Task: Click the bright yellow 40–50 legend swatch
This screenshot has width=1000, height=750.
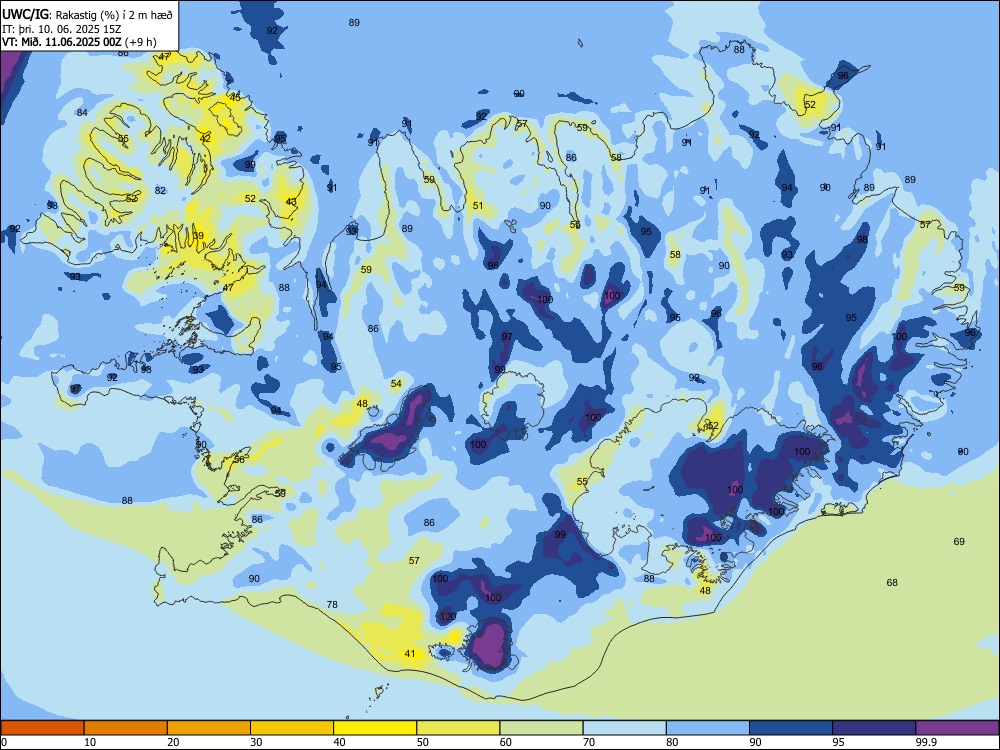Action: [x=375, y=728]
